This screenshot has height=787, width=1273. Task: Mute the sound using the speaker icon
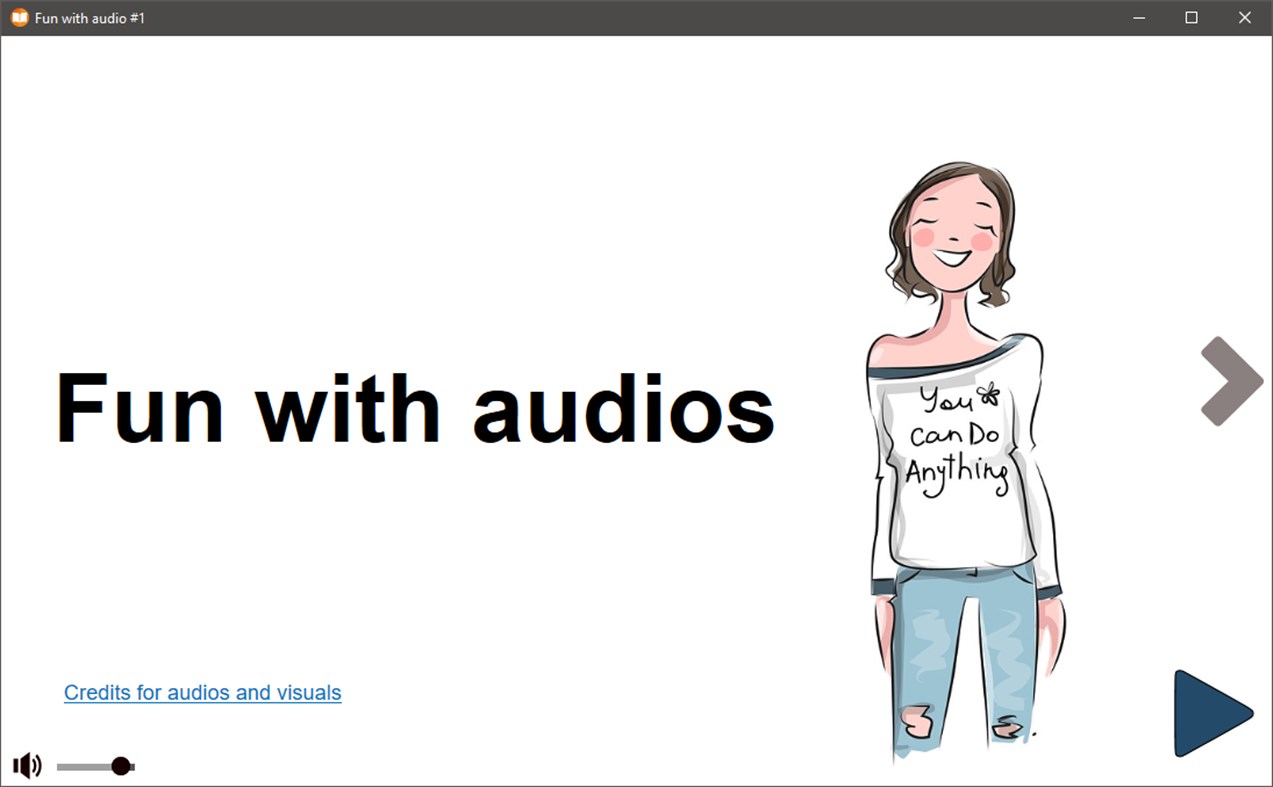(27, 766)
